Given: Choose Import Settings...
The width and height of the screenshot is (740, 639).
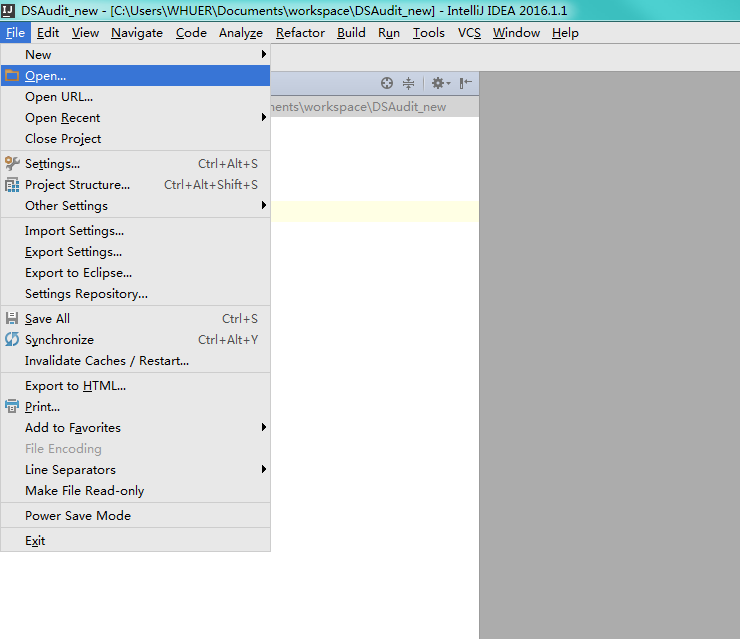Looking at the screenshot, I should [x=135, y=230].
